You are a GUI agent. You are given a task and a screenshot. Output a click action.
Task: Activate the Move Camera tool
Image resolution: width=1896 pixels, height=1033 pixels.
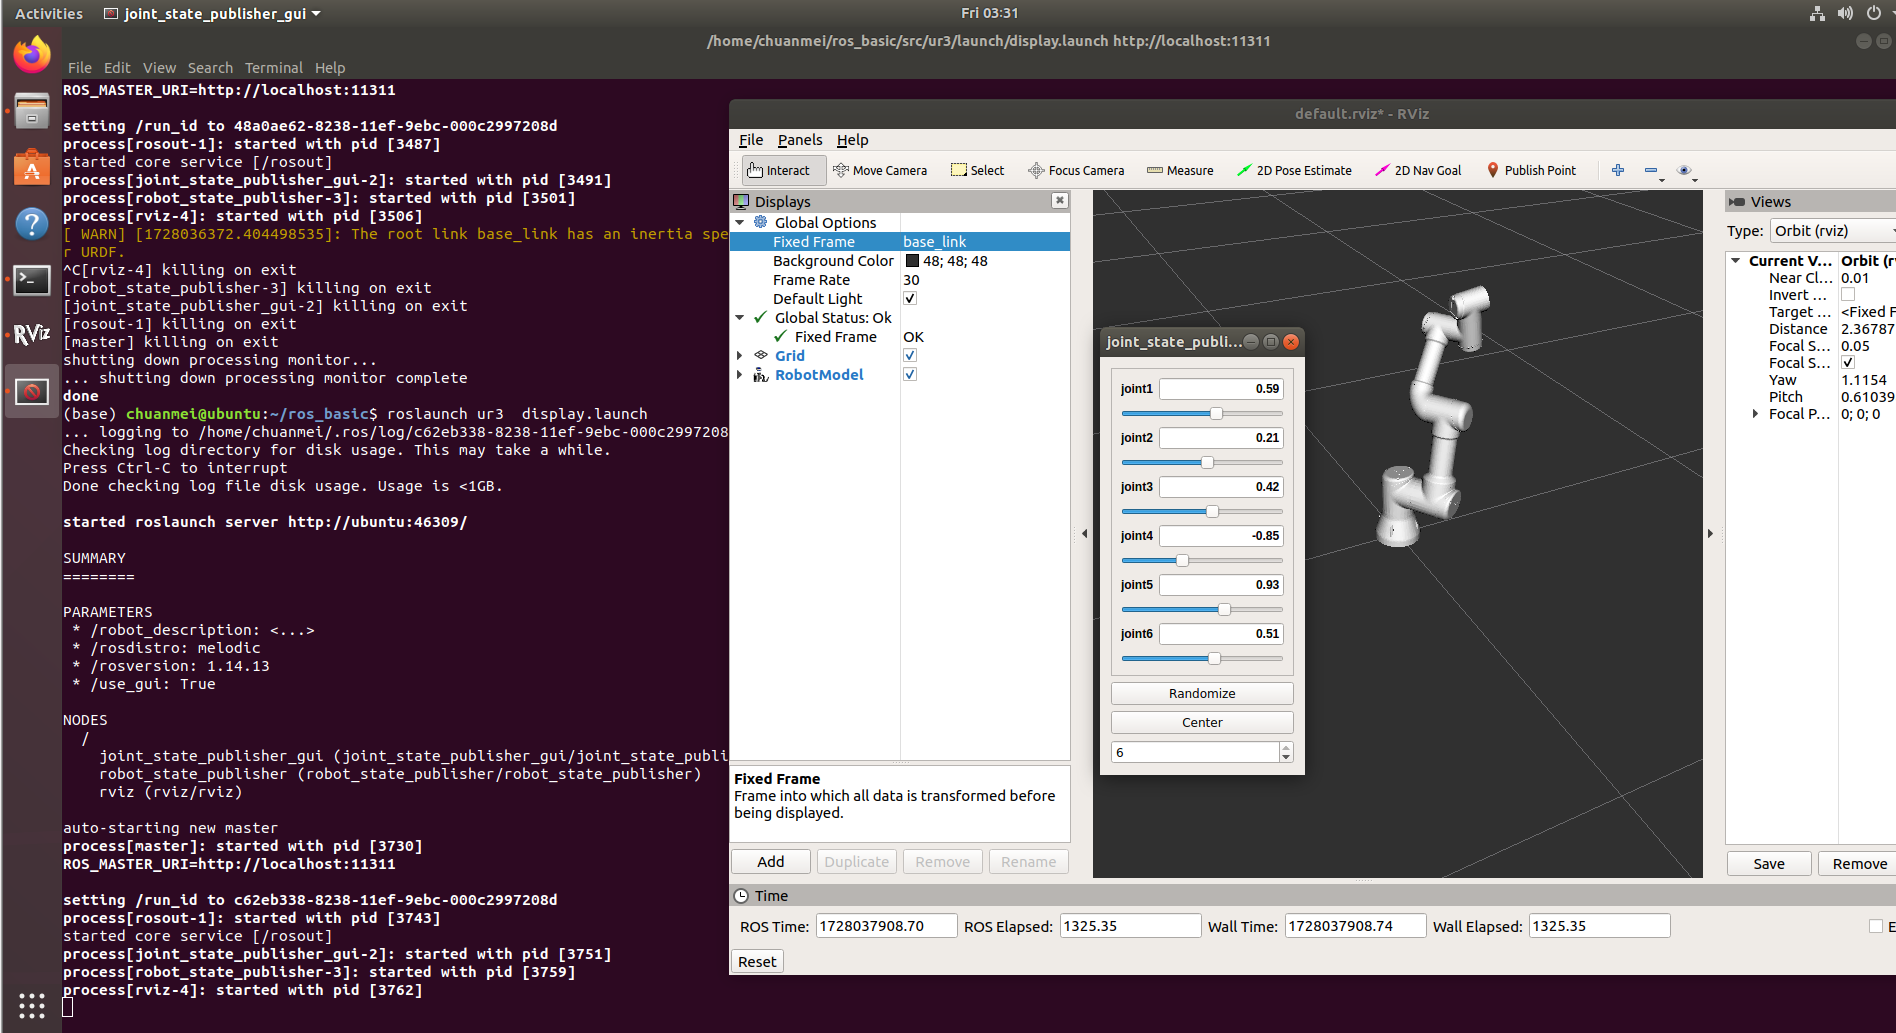tap(880, 170)
